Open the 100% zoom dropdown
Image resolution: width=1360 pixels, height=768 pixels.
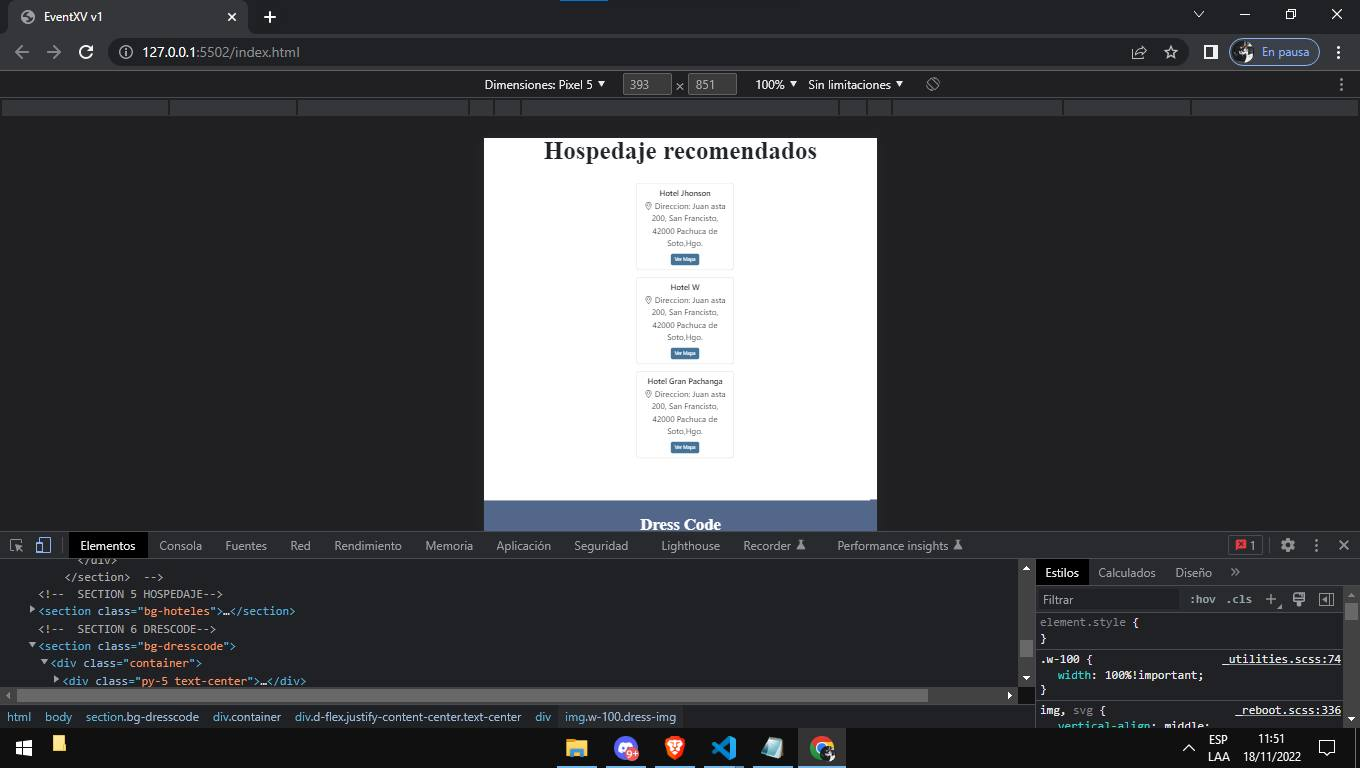pyautogui.click(x=776, y=84)
